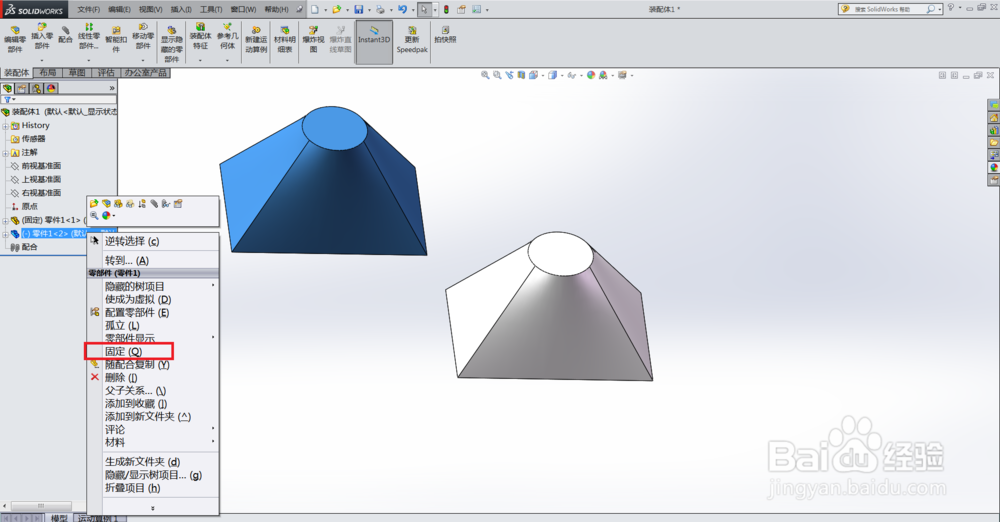Click the Open Part icon in context toolbar

[x=94, y=204]
